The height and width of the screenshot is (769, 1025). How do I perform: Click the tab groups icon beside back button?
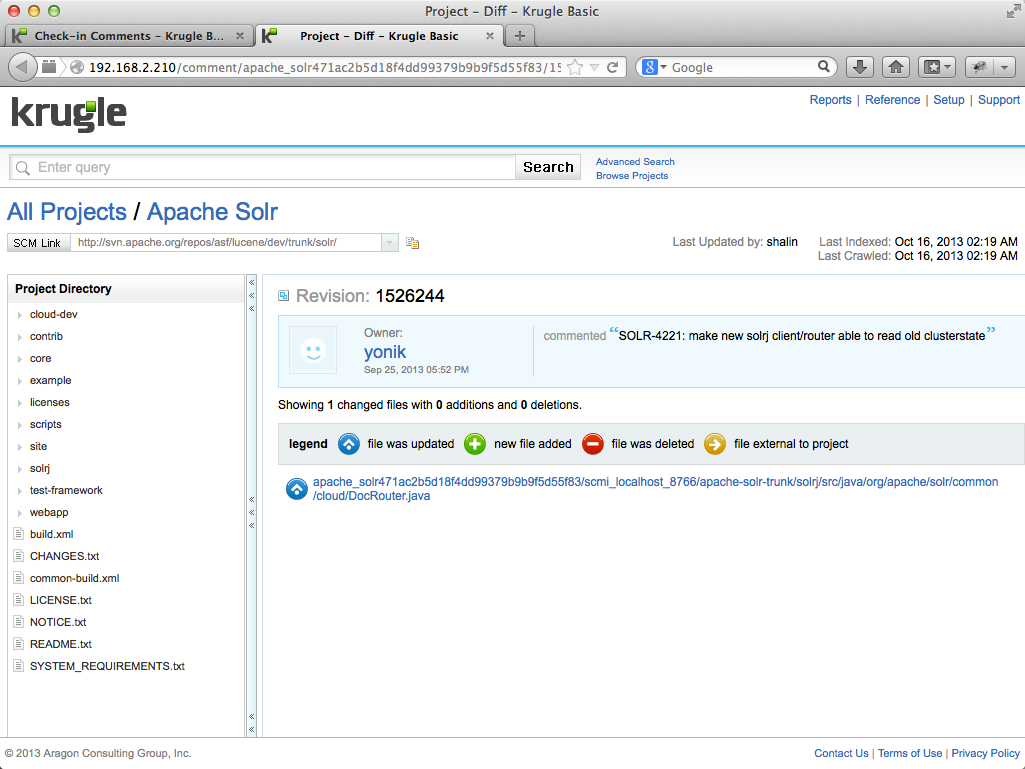[x=49, y=67]
